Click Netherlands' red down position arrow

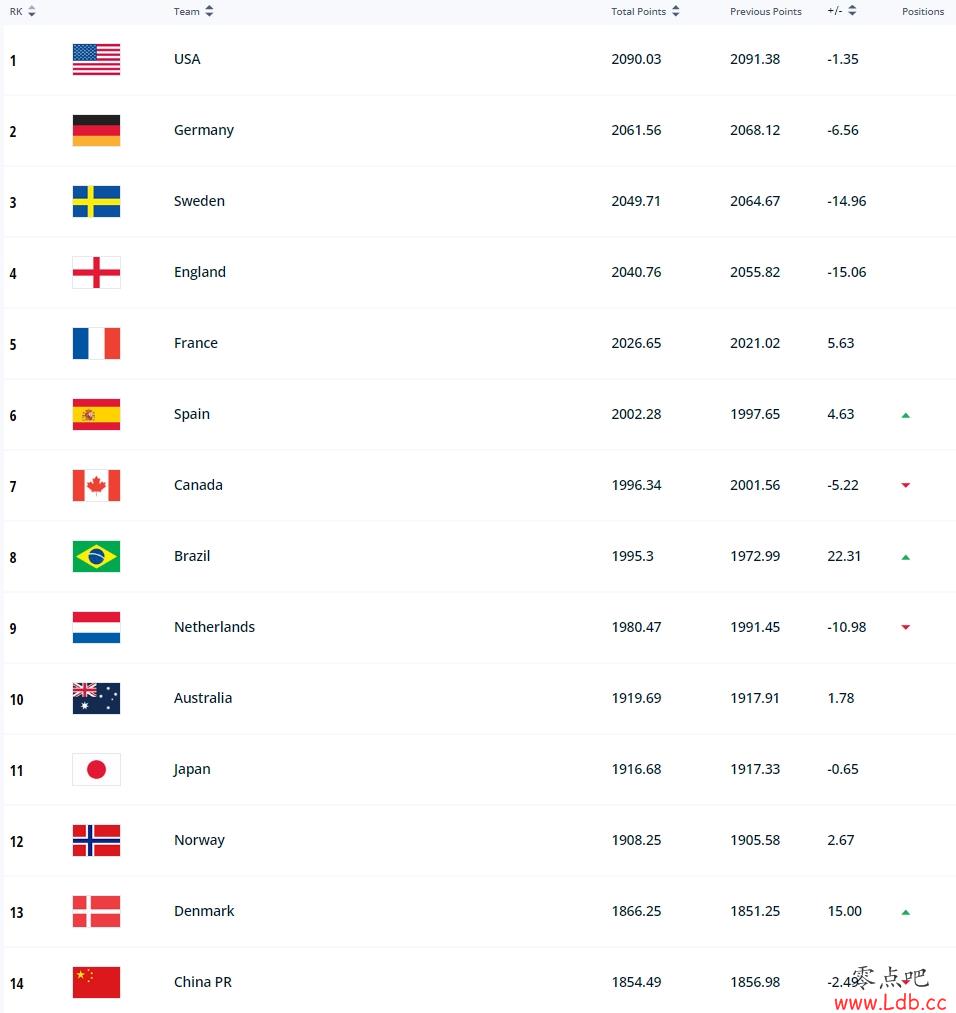pyautogui.click(x=906, y=627)
